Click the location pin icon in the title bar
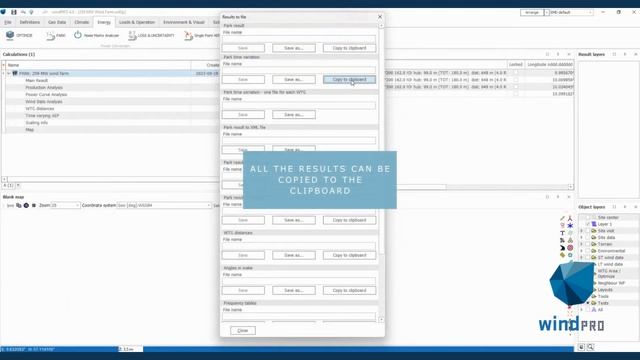640x360 pixels. [x=31, y=12]
